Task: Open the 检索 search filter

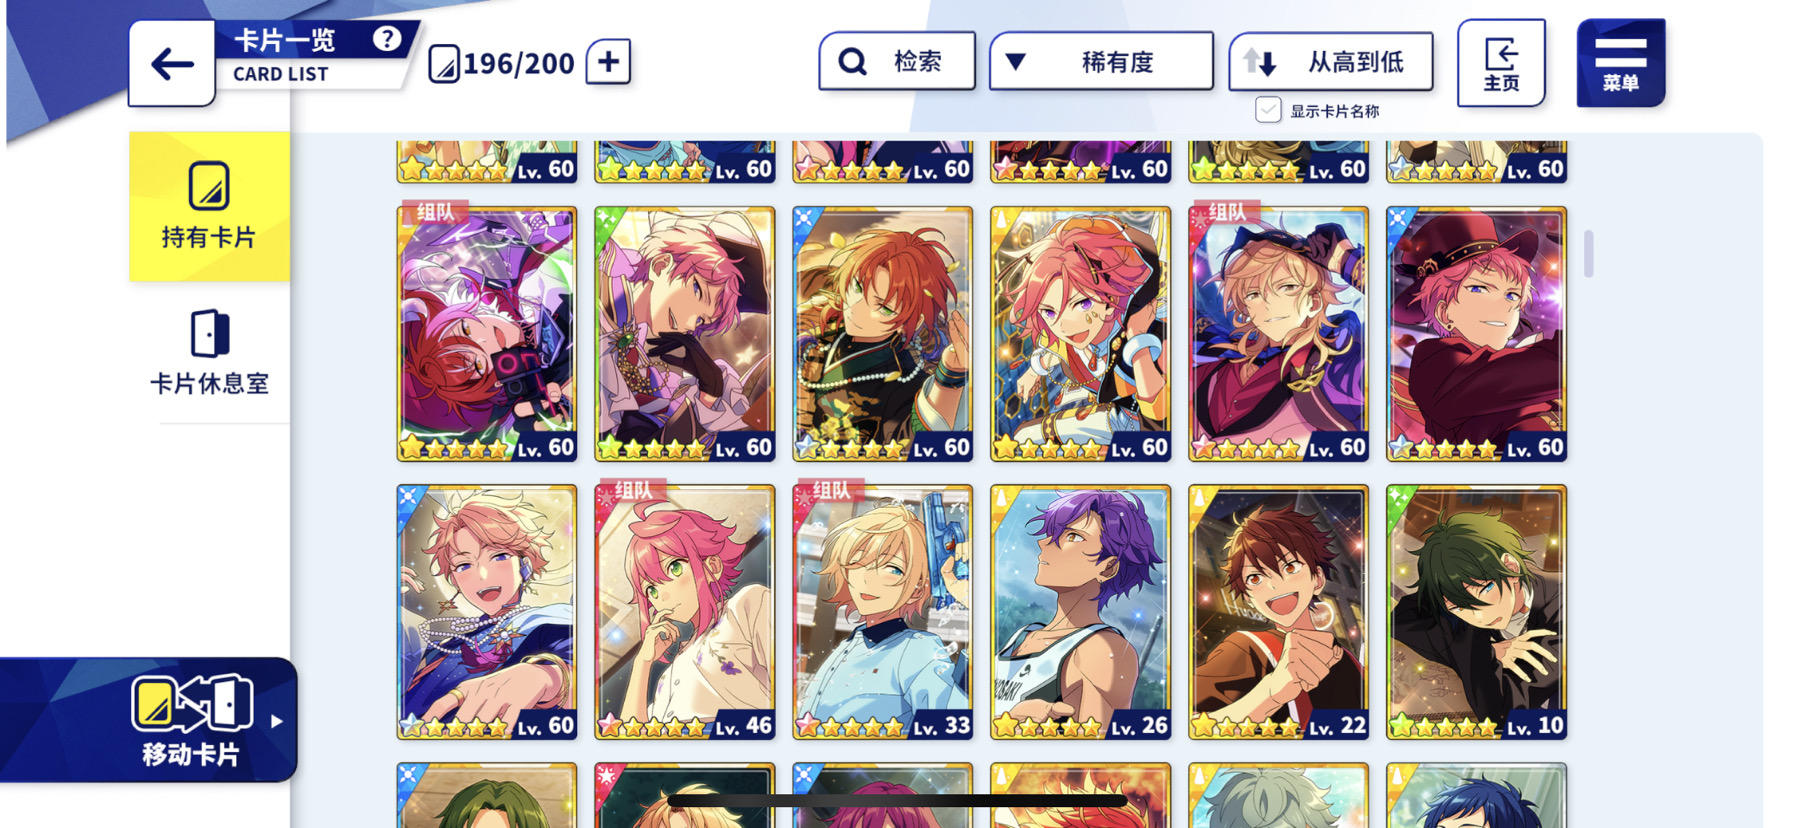Action: [897, 62]
